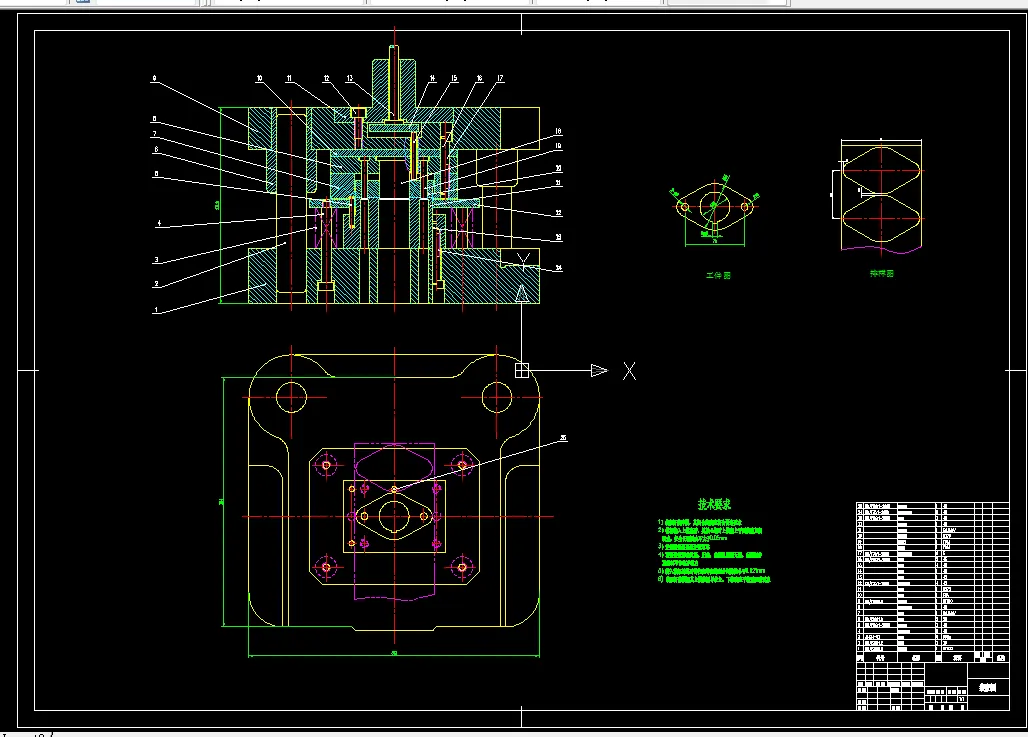The image size is (1028, 737).
Task: Select part callout number 3
Action: [156, 260]
